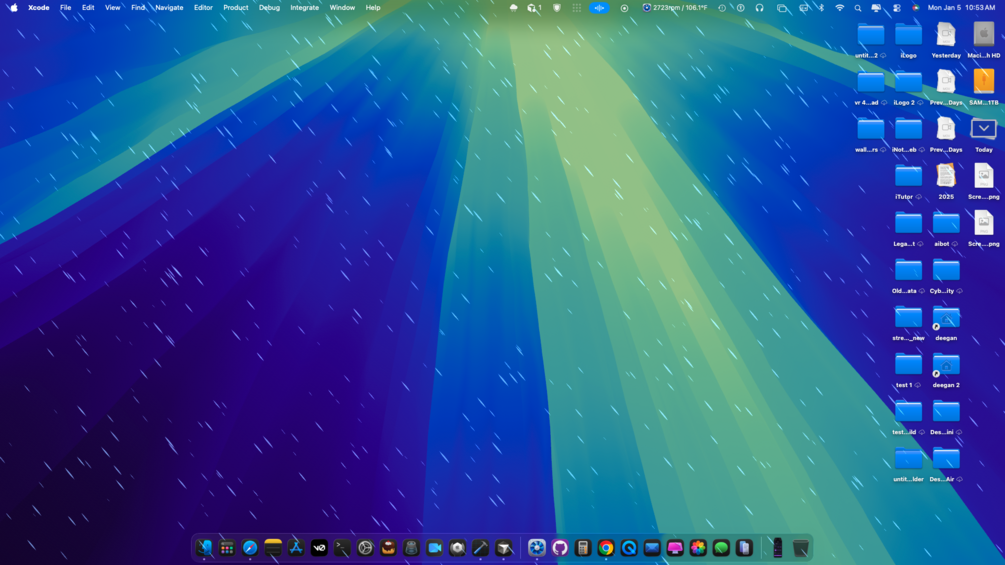1005x565 pixels.
Task: Click the fan speed 2723rpm / 106.1°F readout
Action: pyautogui.click(x=675, y=8)
